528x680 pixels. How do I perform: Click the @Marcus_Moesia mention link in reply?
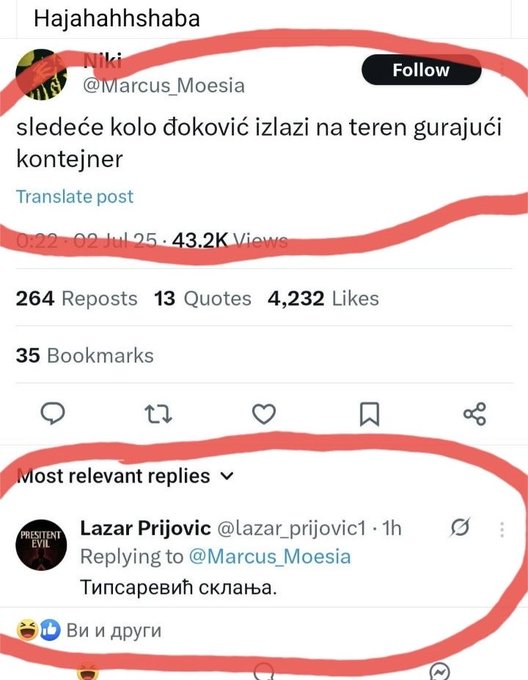coord(270,556)
